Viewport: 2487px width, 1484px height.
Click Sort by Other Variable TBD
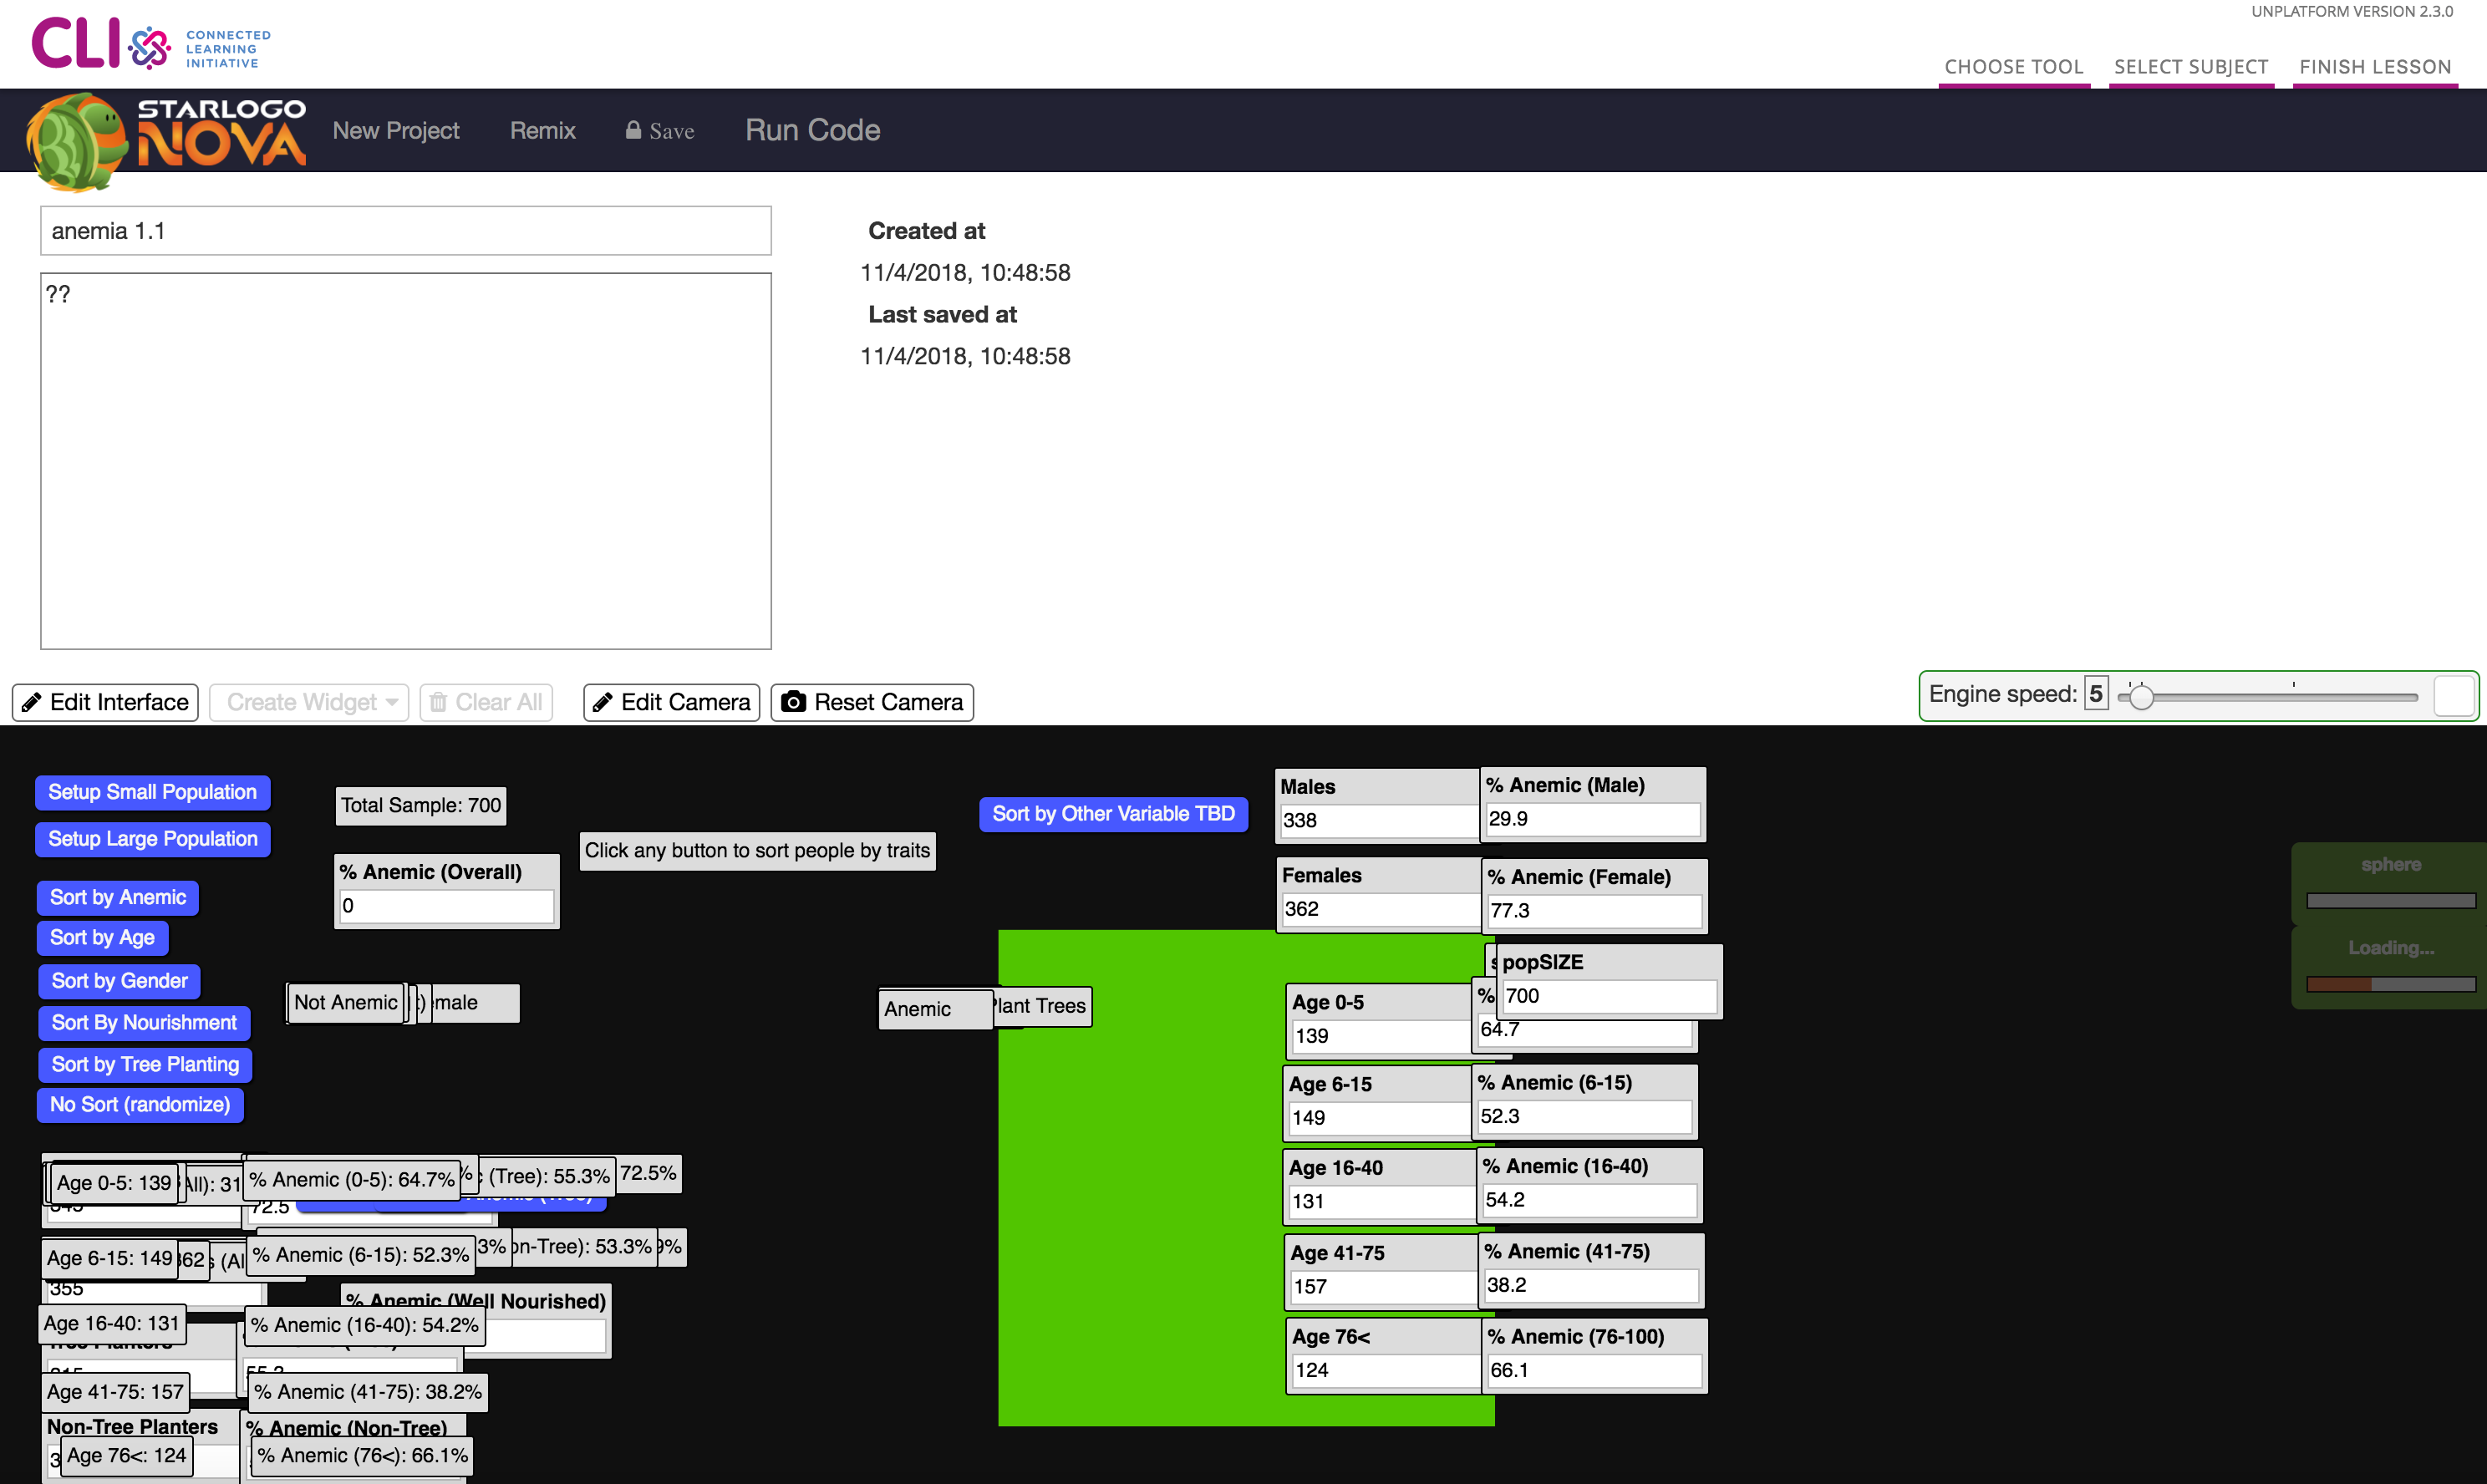pos(1112,814)
